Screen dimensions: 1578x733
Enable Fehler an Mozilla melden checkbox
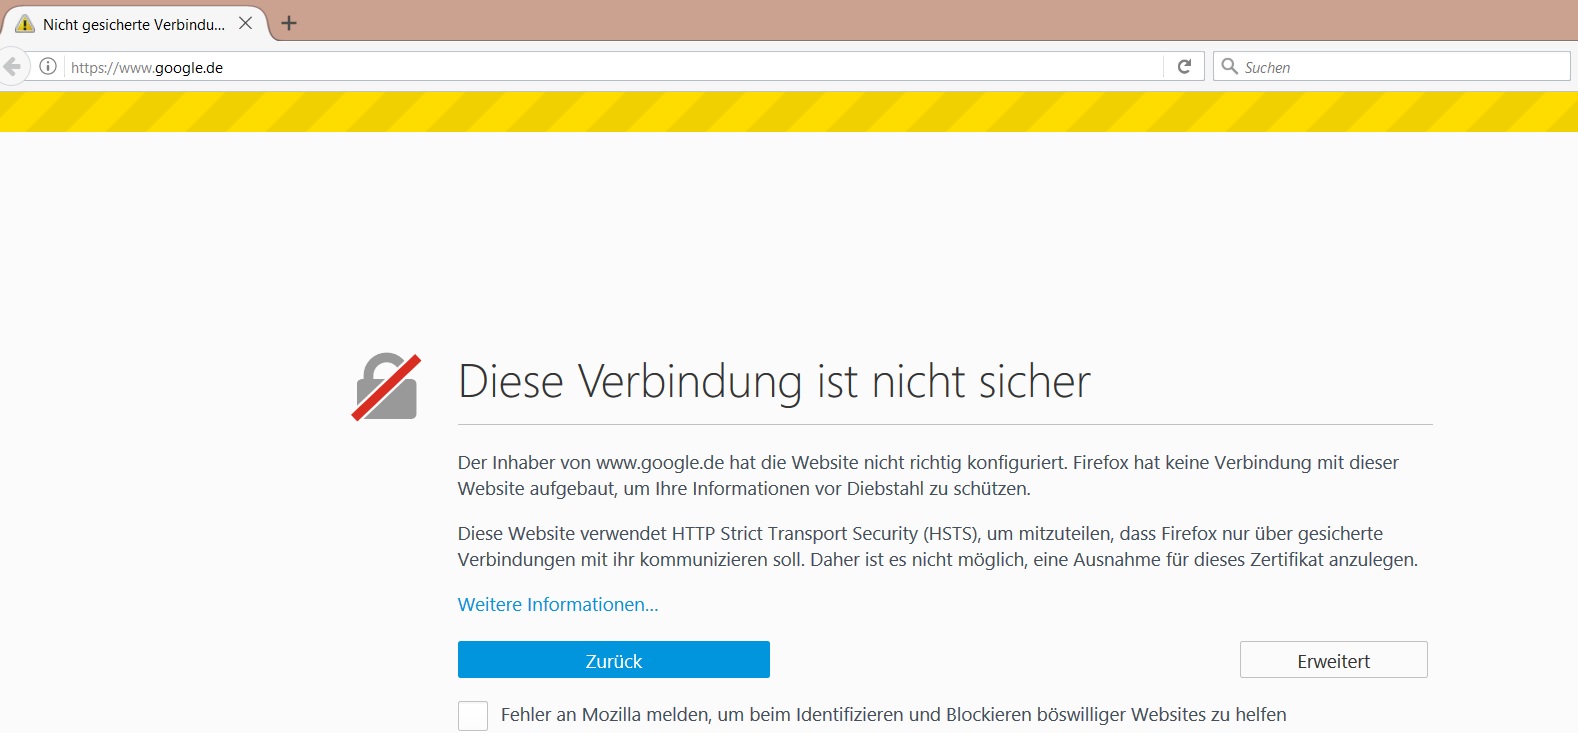click(x=473, y=715)
